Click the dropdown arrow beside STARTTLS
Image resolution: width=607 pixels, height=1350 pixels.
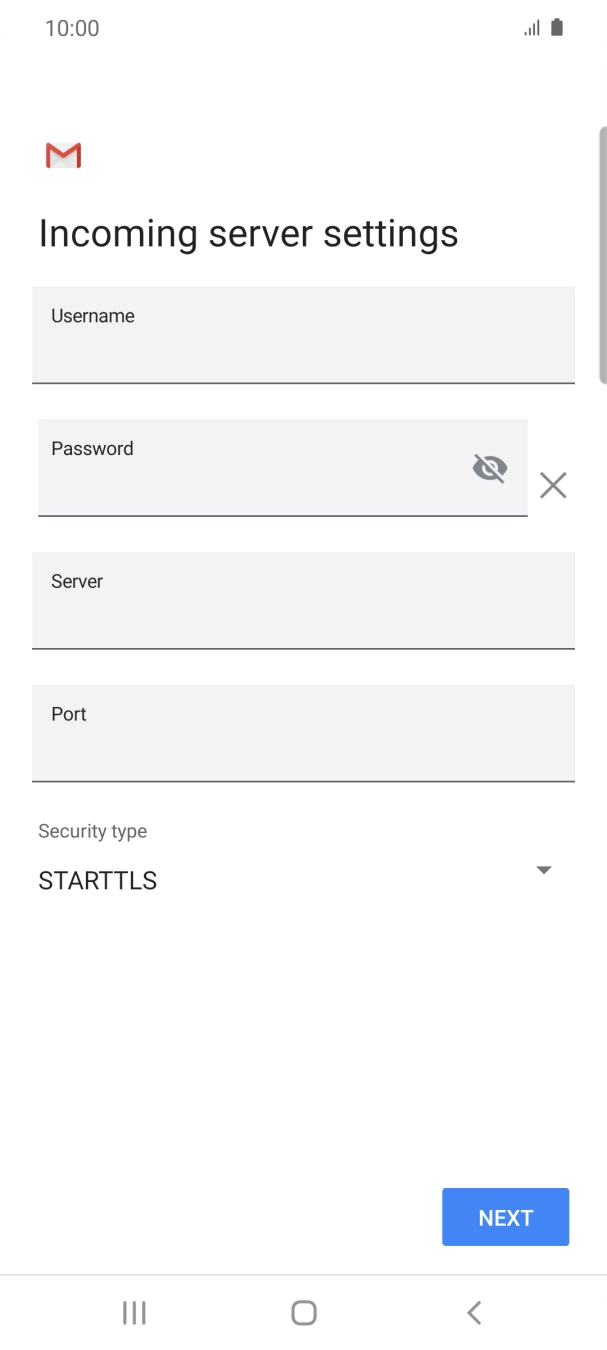[x=544, y=870]
